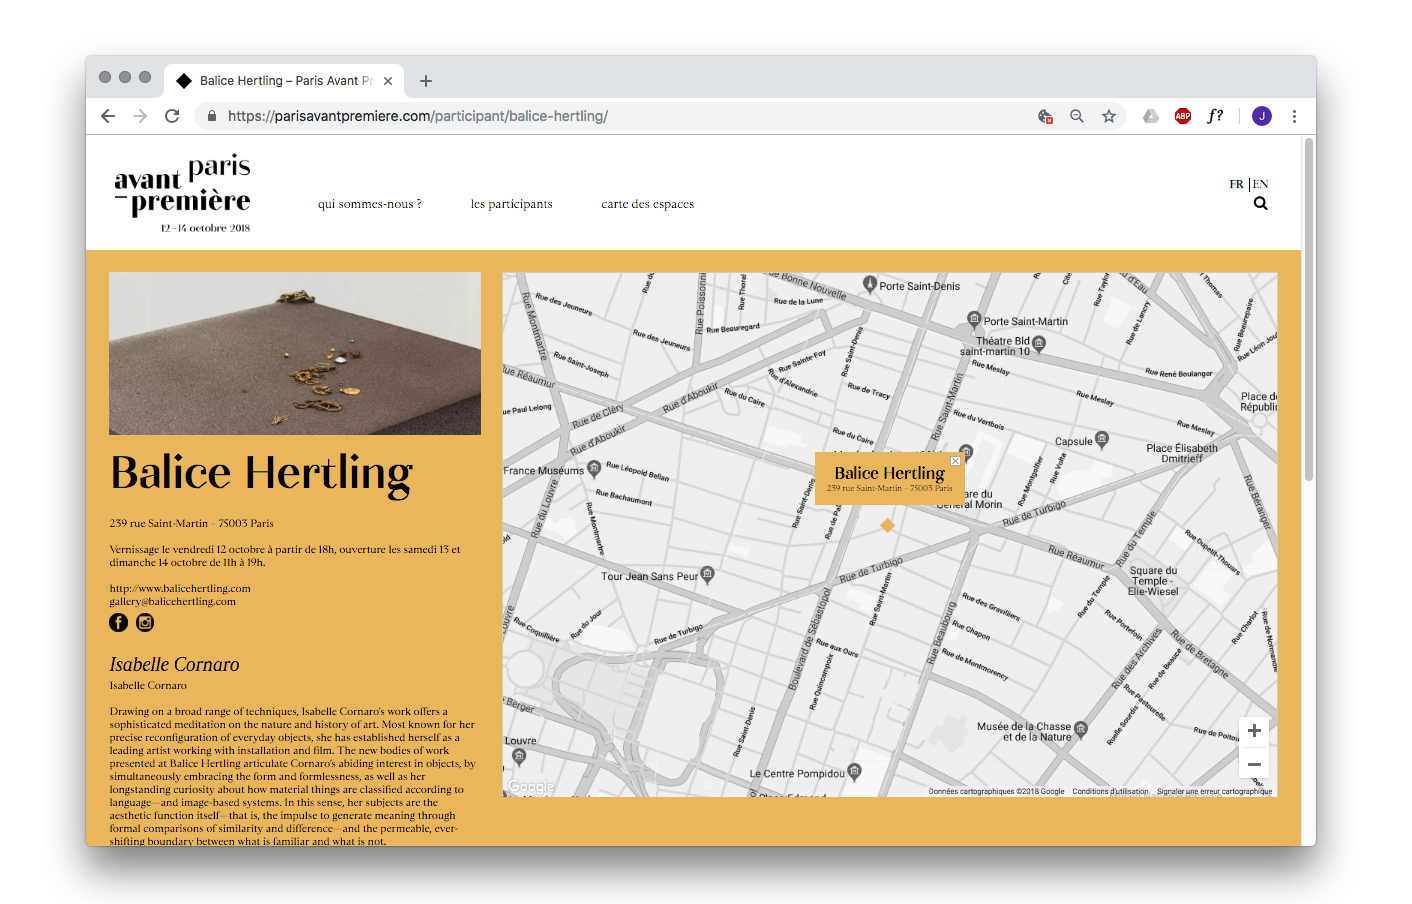Go to 'les participants' page
The height and width of the screenshot is (904, 1412).
pyautogui.click(x=511, y=204)
